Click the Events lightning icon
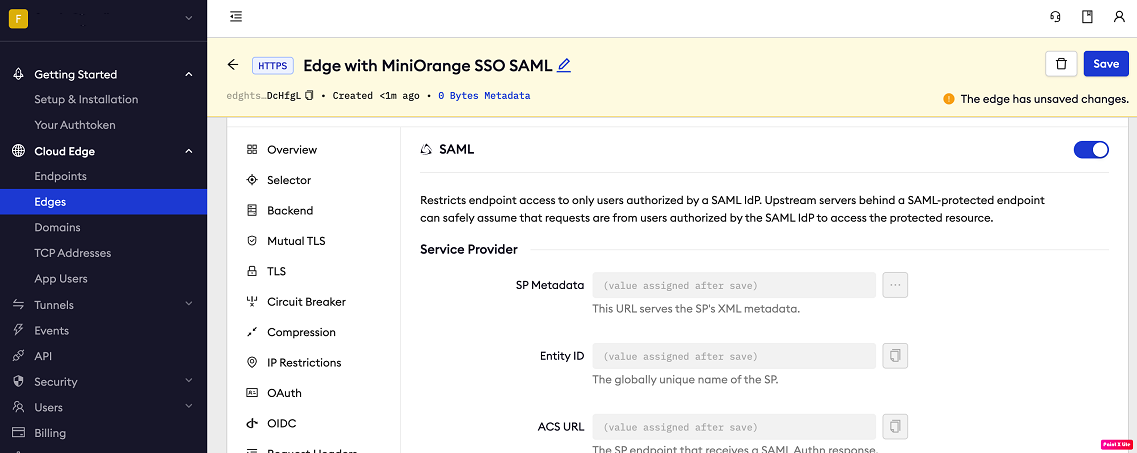 click(19, 331)
